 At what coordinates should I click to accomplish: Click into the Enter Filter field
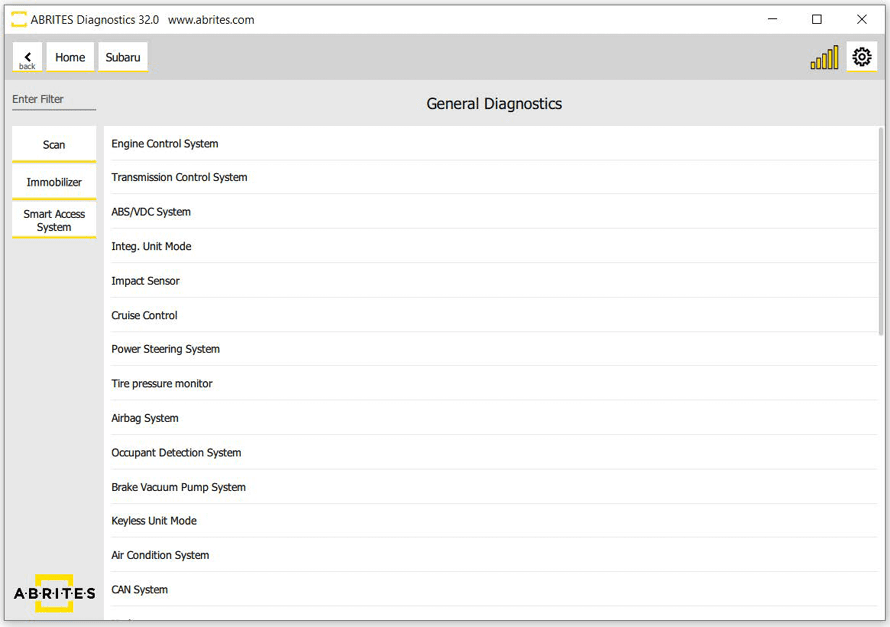54,100
